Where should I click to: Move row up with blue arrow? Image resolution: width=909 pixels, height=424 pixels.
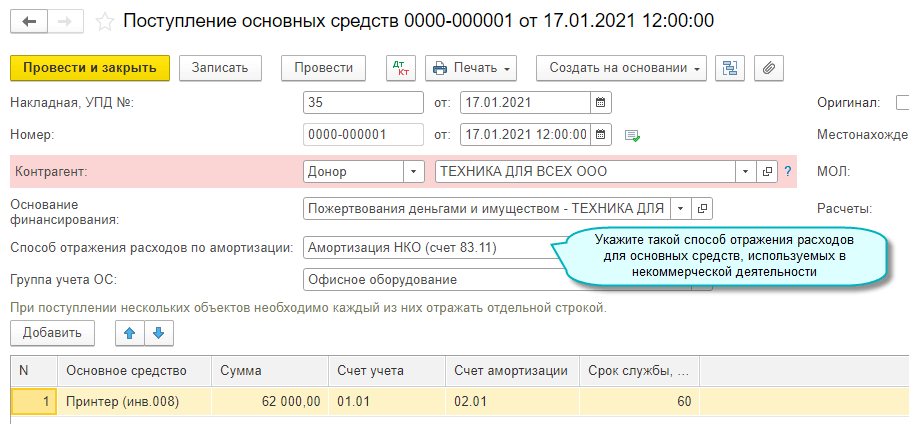130,333
